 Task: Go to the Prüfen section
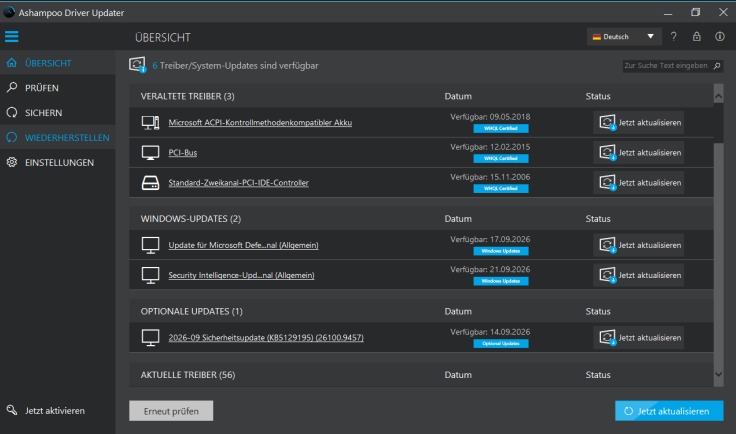(57, 88)
